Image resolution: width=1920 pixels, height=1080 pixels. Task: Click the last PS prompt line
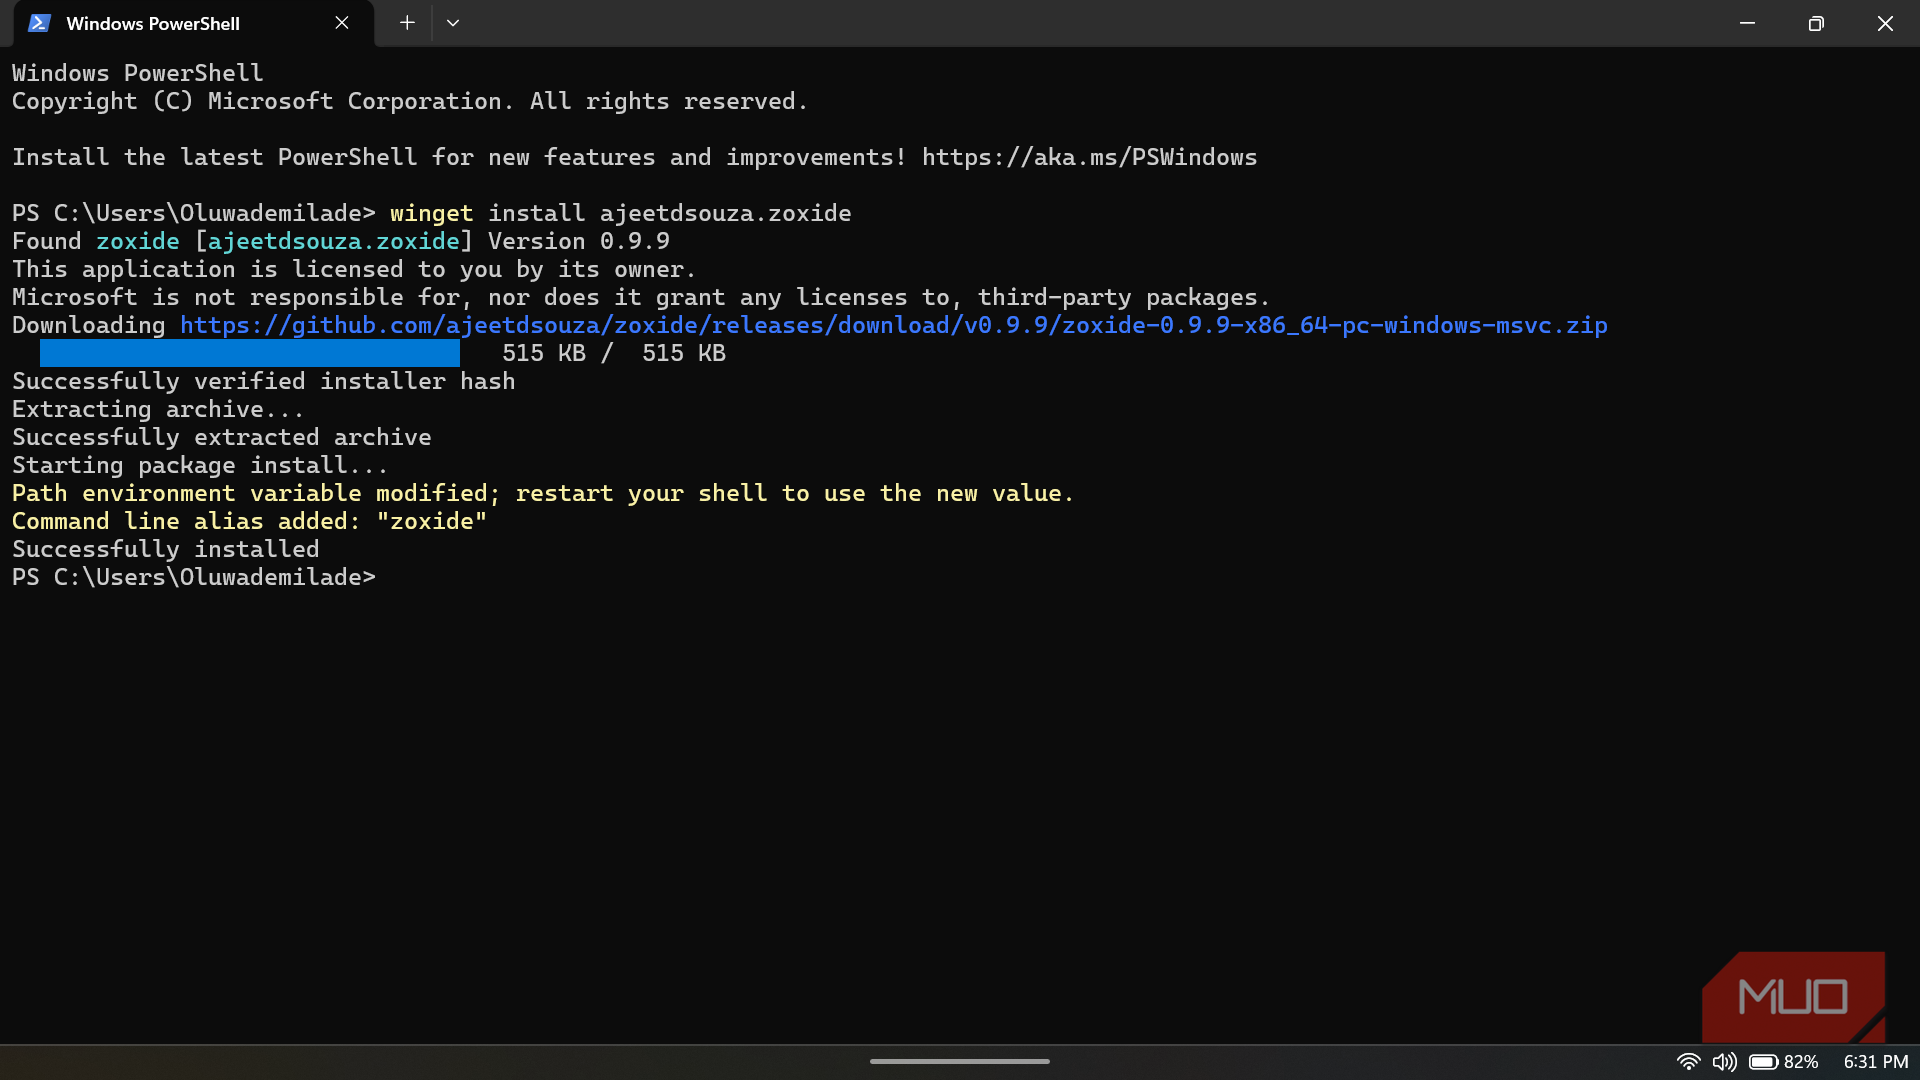(194, 577)
